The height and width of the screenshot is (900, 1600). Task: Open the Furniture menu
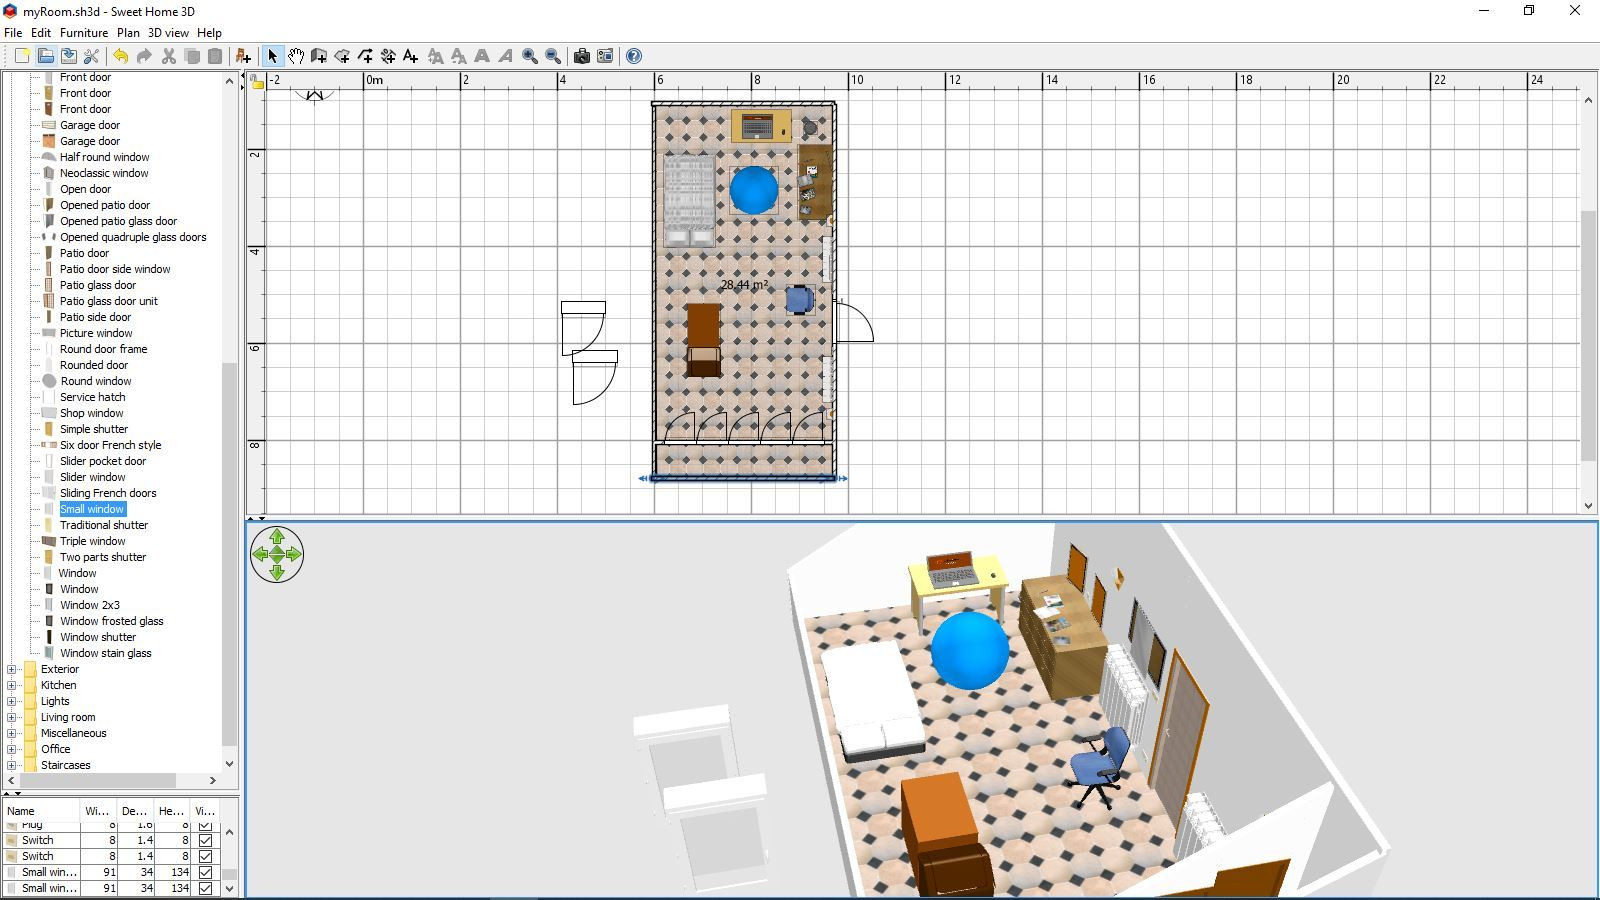pyautogui.click(x=84, y=32)
